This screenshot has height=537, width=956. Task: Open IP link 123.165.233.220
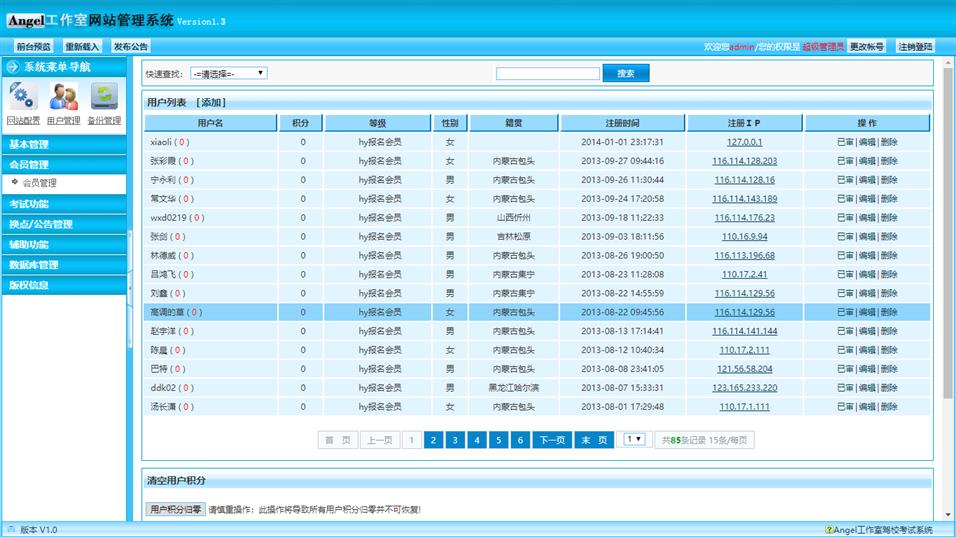pos(744,388)
